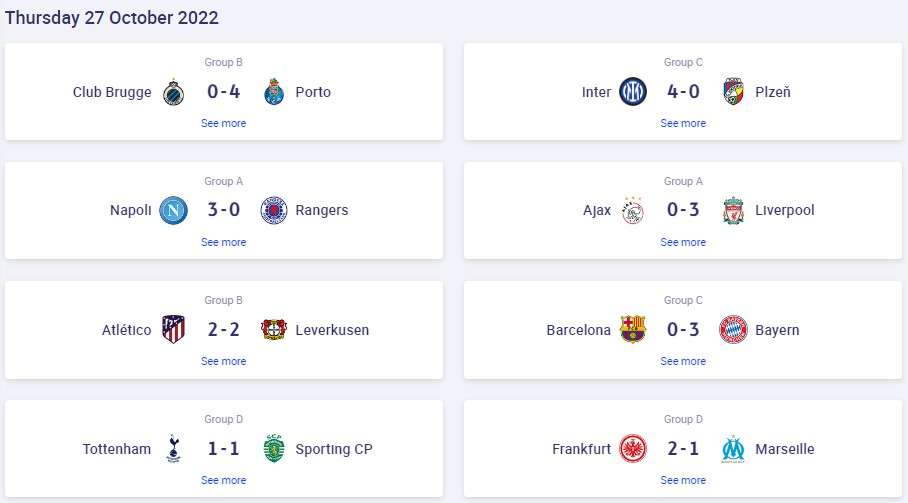The height and width of the screenshot is (503, 908).
Task: Click the Barcelona 0-3 Bayern score
Action: point(683,330)
